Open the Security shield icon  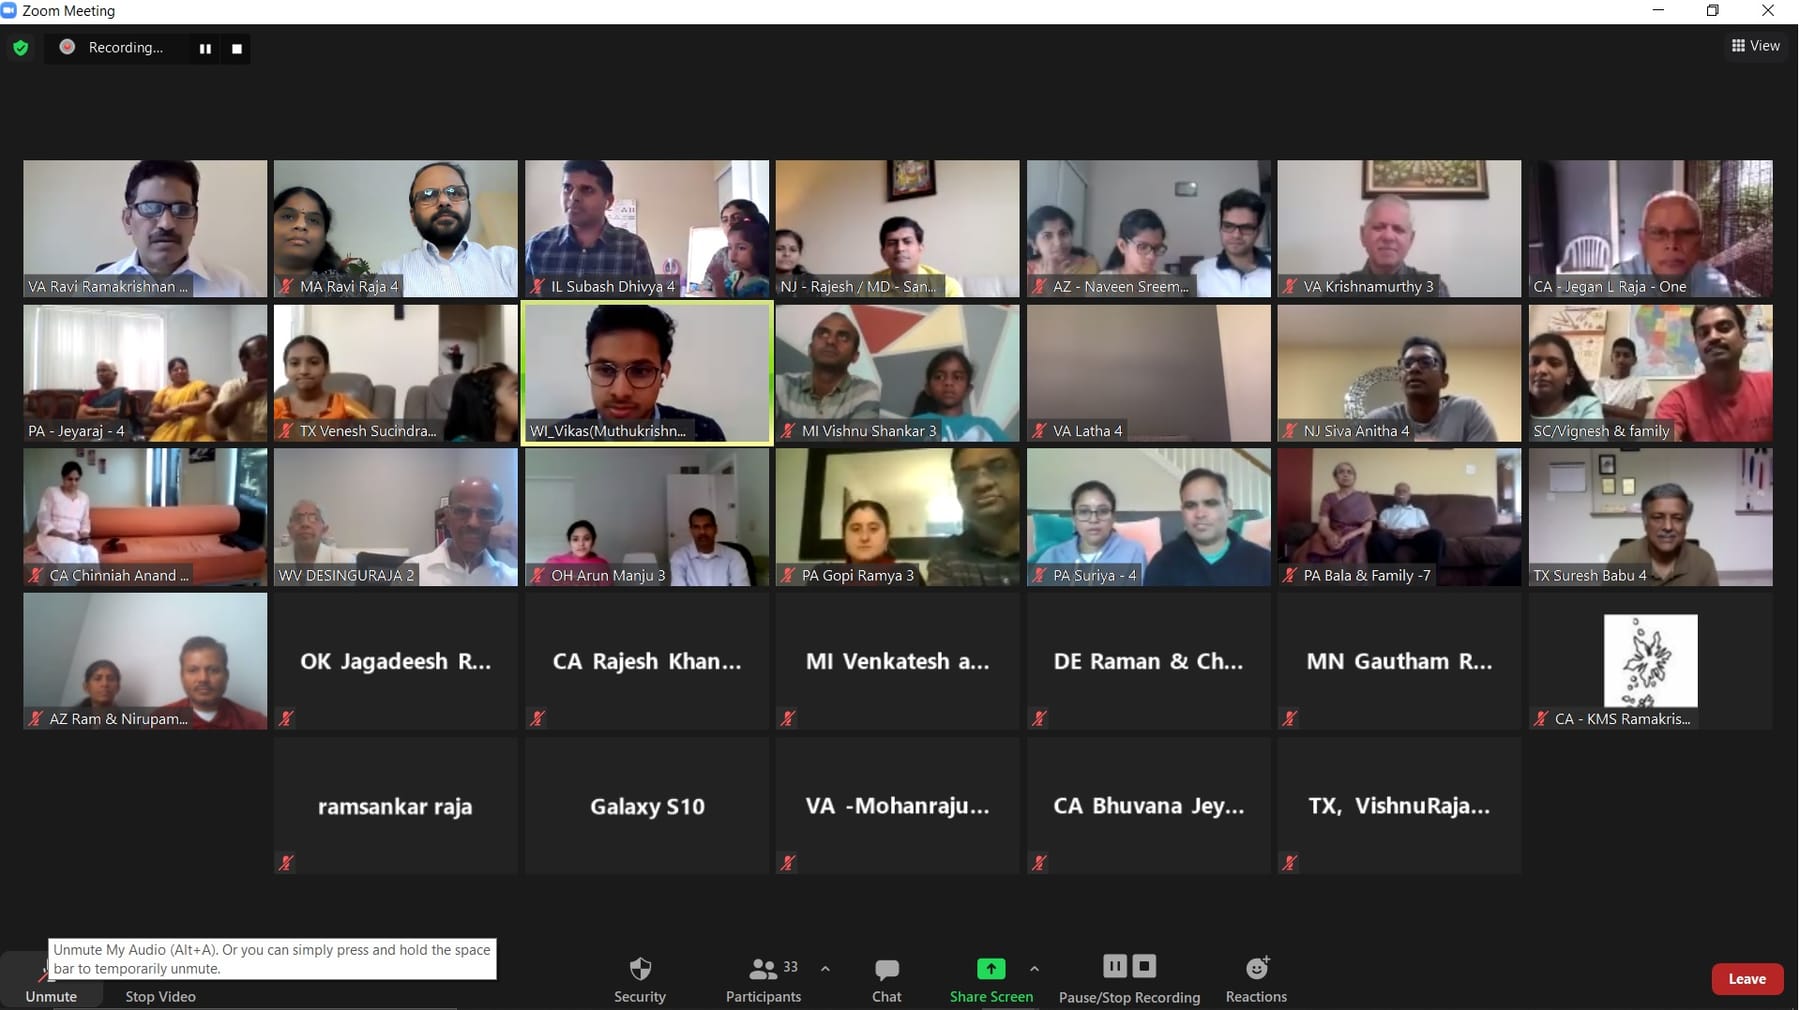[640, 969]
